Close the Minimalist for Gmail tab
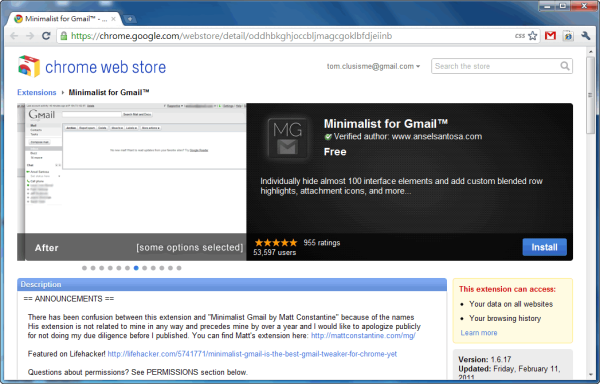Screen dimensions: 600x384 click(114, 19)
